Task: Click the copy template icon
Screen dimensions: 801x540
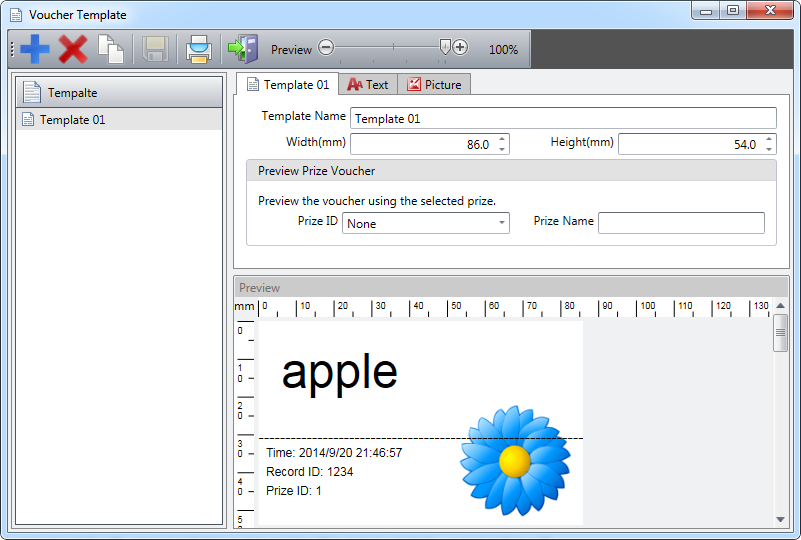Action: pyautogui.click(x=111, y=49)
